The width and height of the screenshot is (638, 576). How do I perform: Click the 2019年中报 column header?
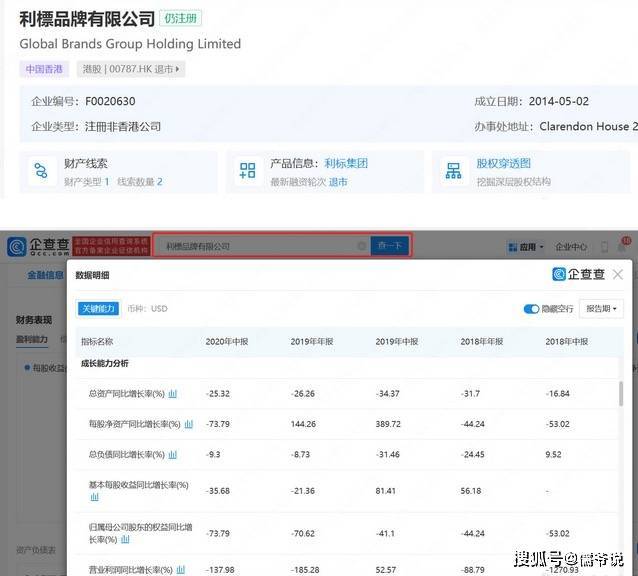point(397,342)
